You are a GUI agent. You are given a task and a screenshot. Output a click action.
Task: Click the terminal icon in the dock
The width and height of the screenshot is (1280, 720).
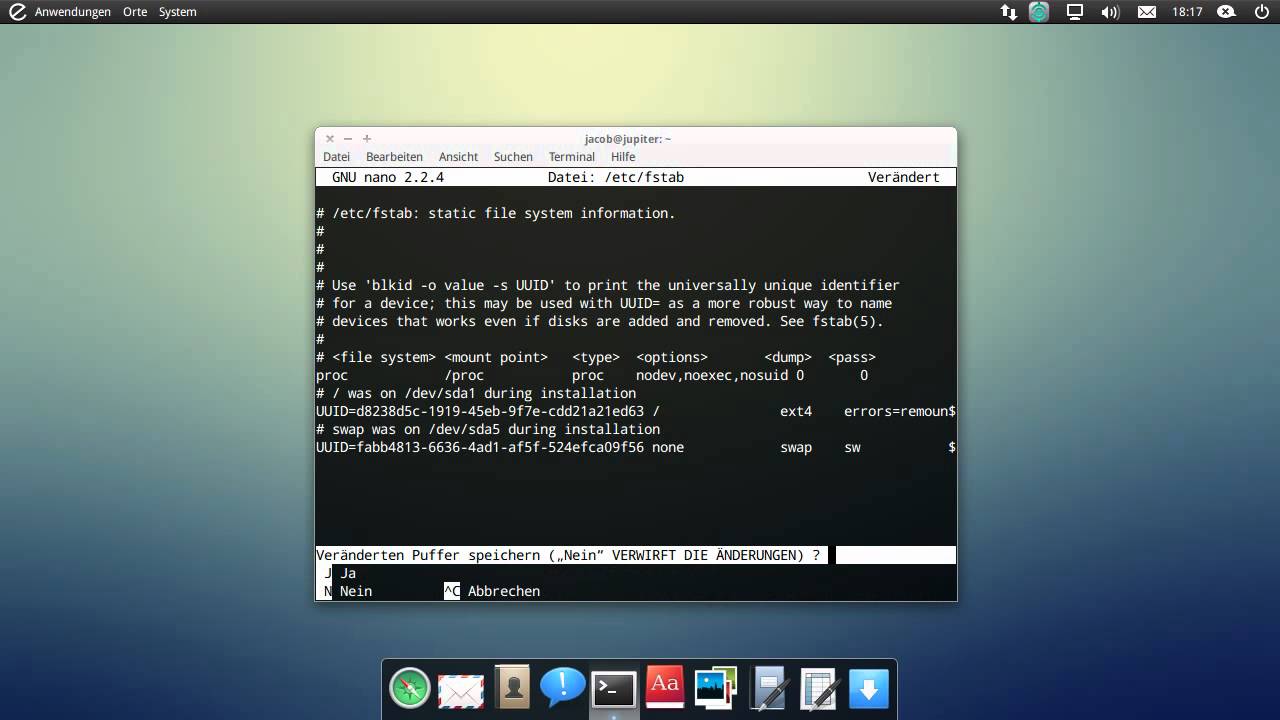(x=613, y=688)
